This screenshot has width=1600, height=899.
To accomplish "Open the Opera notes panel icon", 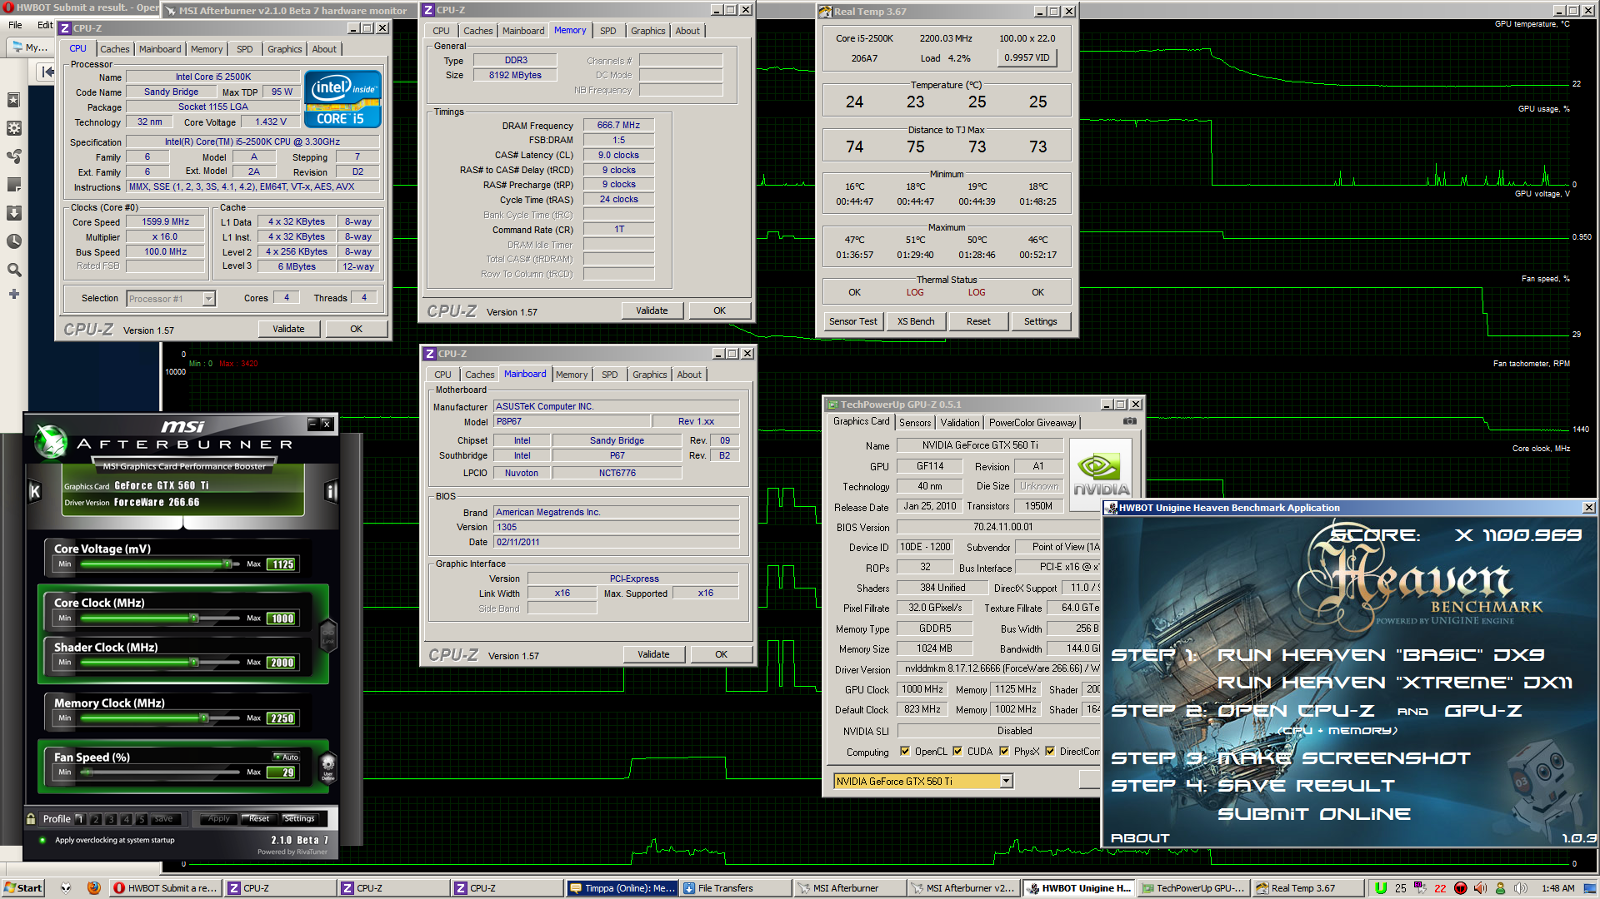I will tap(14, 184).
